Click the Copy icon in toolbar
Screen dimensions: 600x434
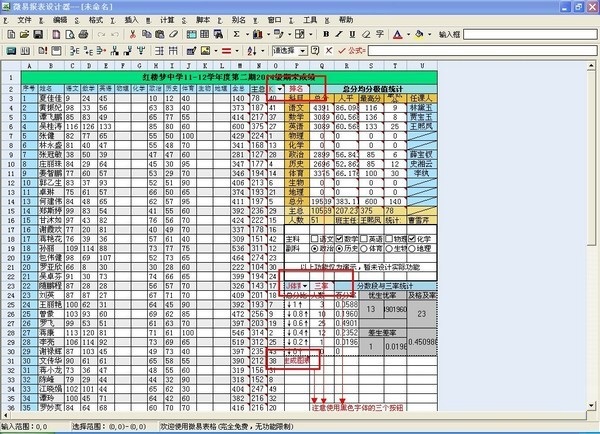146,34
